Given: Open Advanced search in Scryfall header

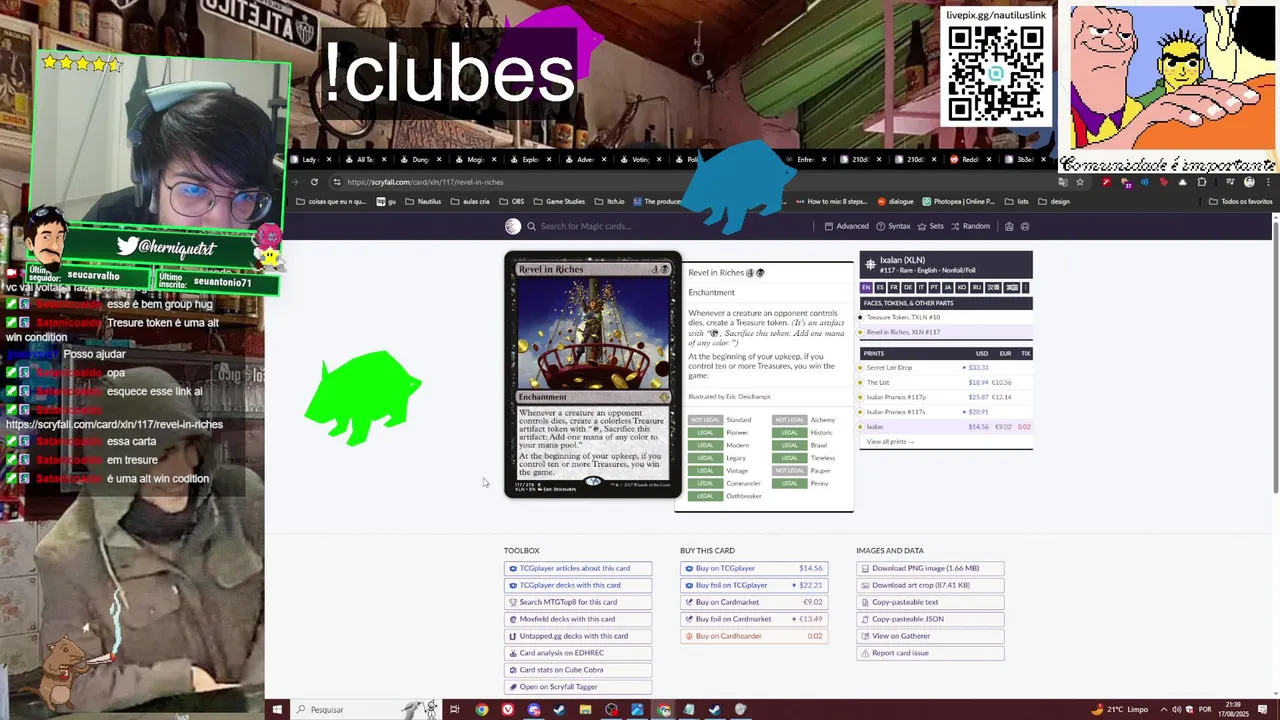Looking at the screenshot, I should (x=847, y=226).
